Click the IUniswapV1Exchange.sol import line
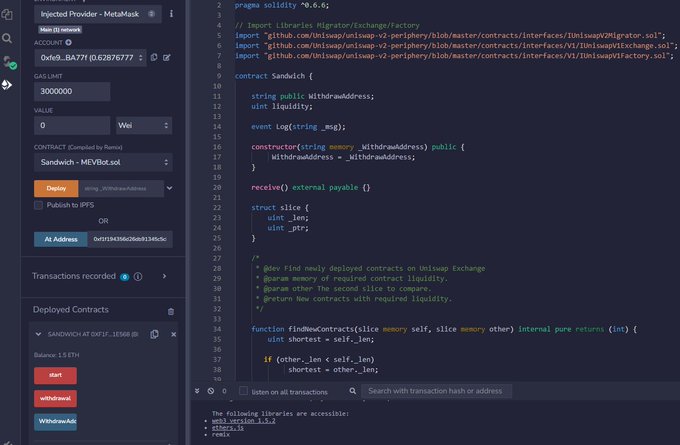 click(x=456, y=46)
